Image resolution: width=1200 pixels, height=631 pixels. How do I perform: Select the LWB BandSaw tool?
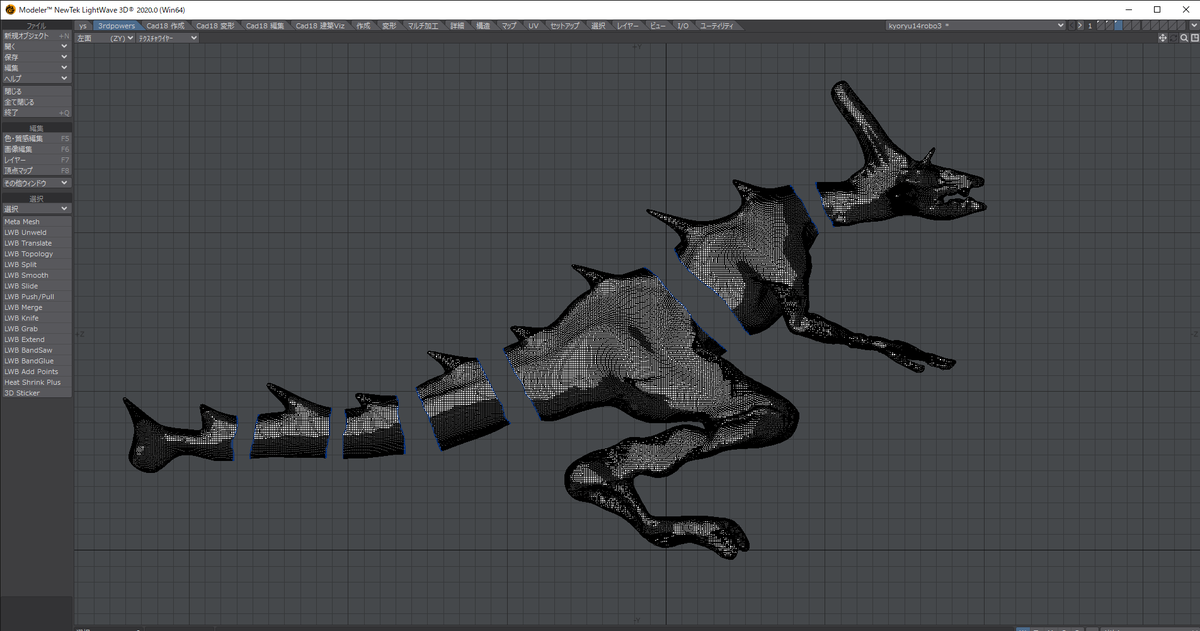coord(36,350)
